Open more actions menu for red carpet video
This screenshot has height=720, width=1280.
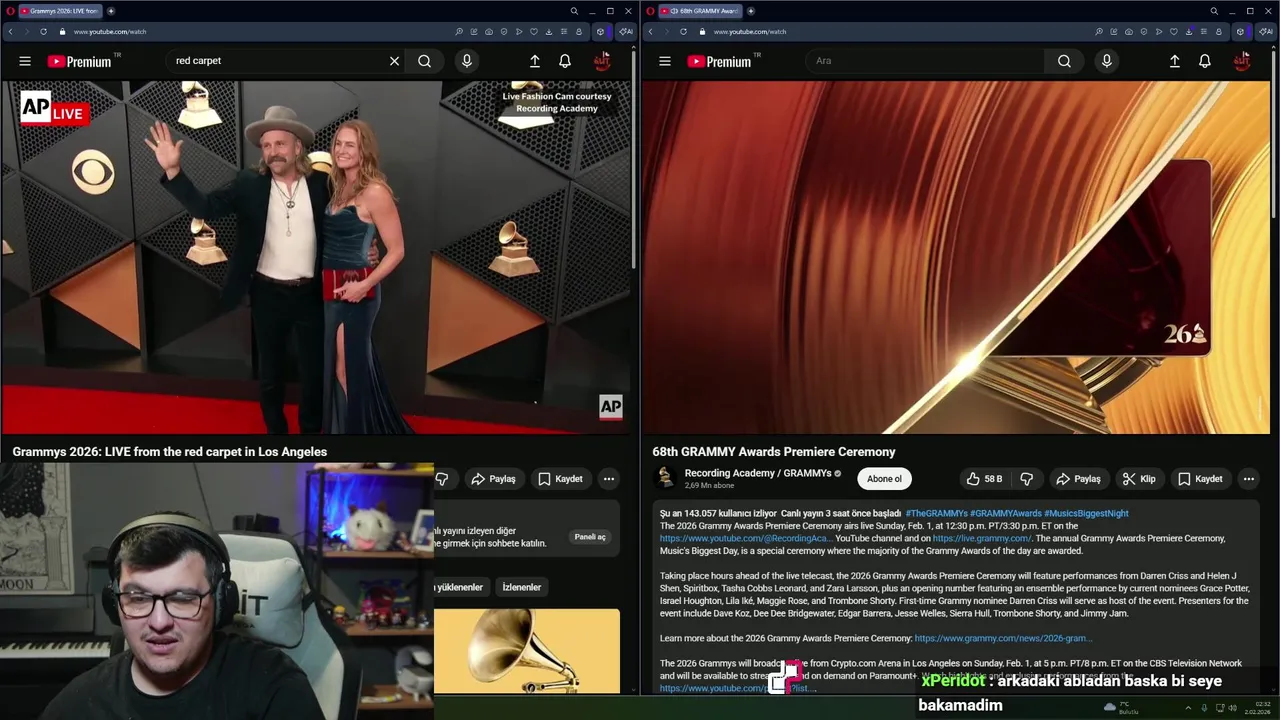click(x=608, y=479)
